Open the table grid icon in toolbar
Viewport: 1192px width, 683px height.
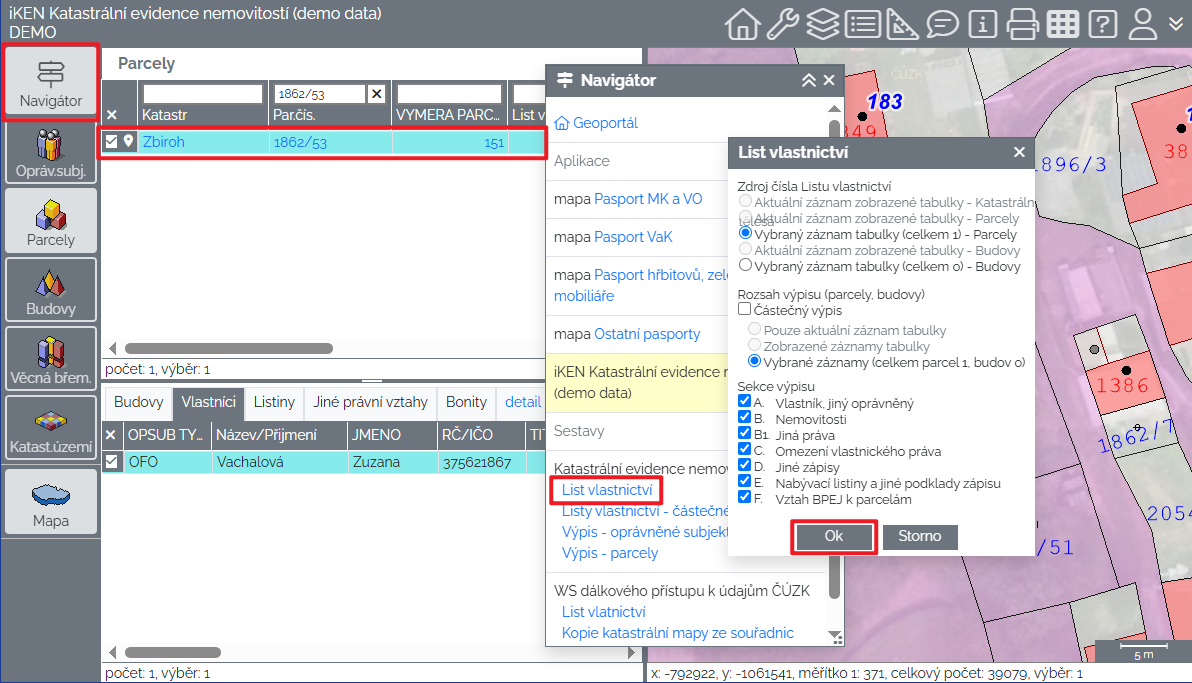(1063, 23)
